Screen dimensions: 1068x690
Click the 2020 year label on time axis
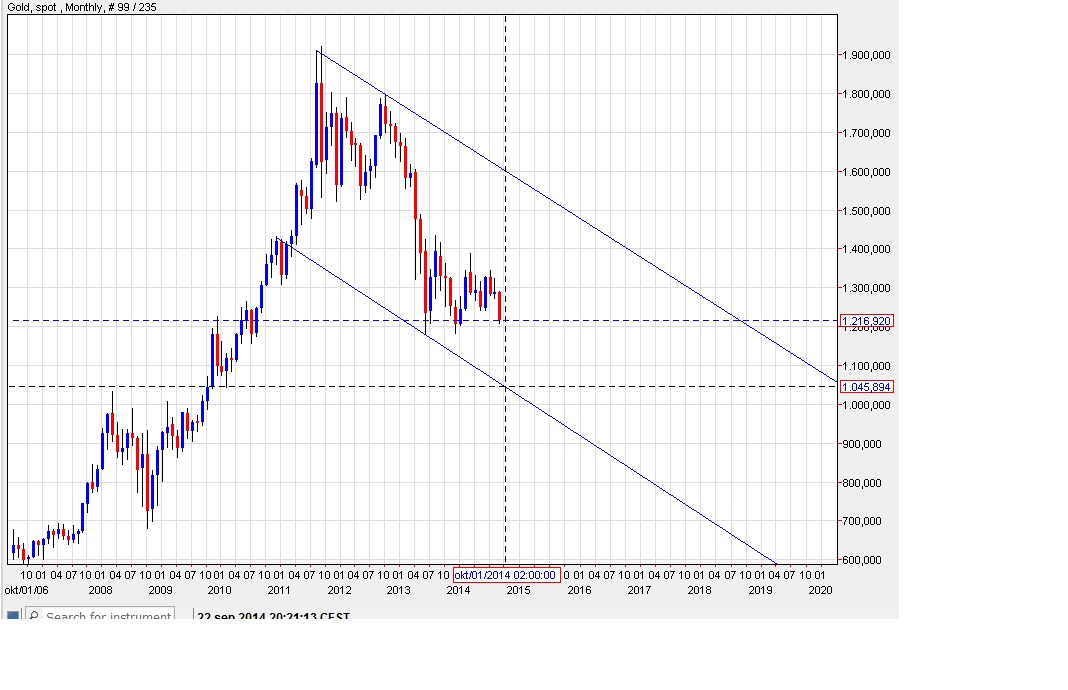pos(820,590)
